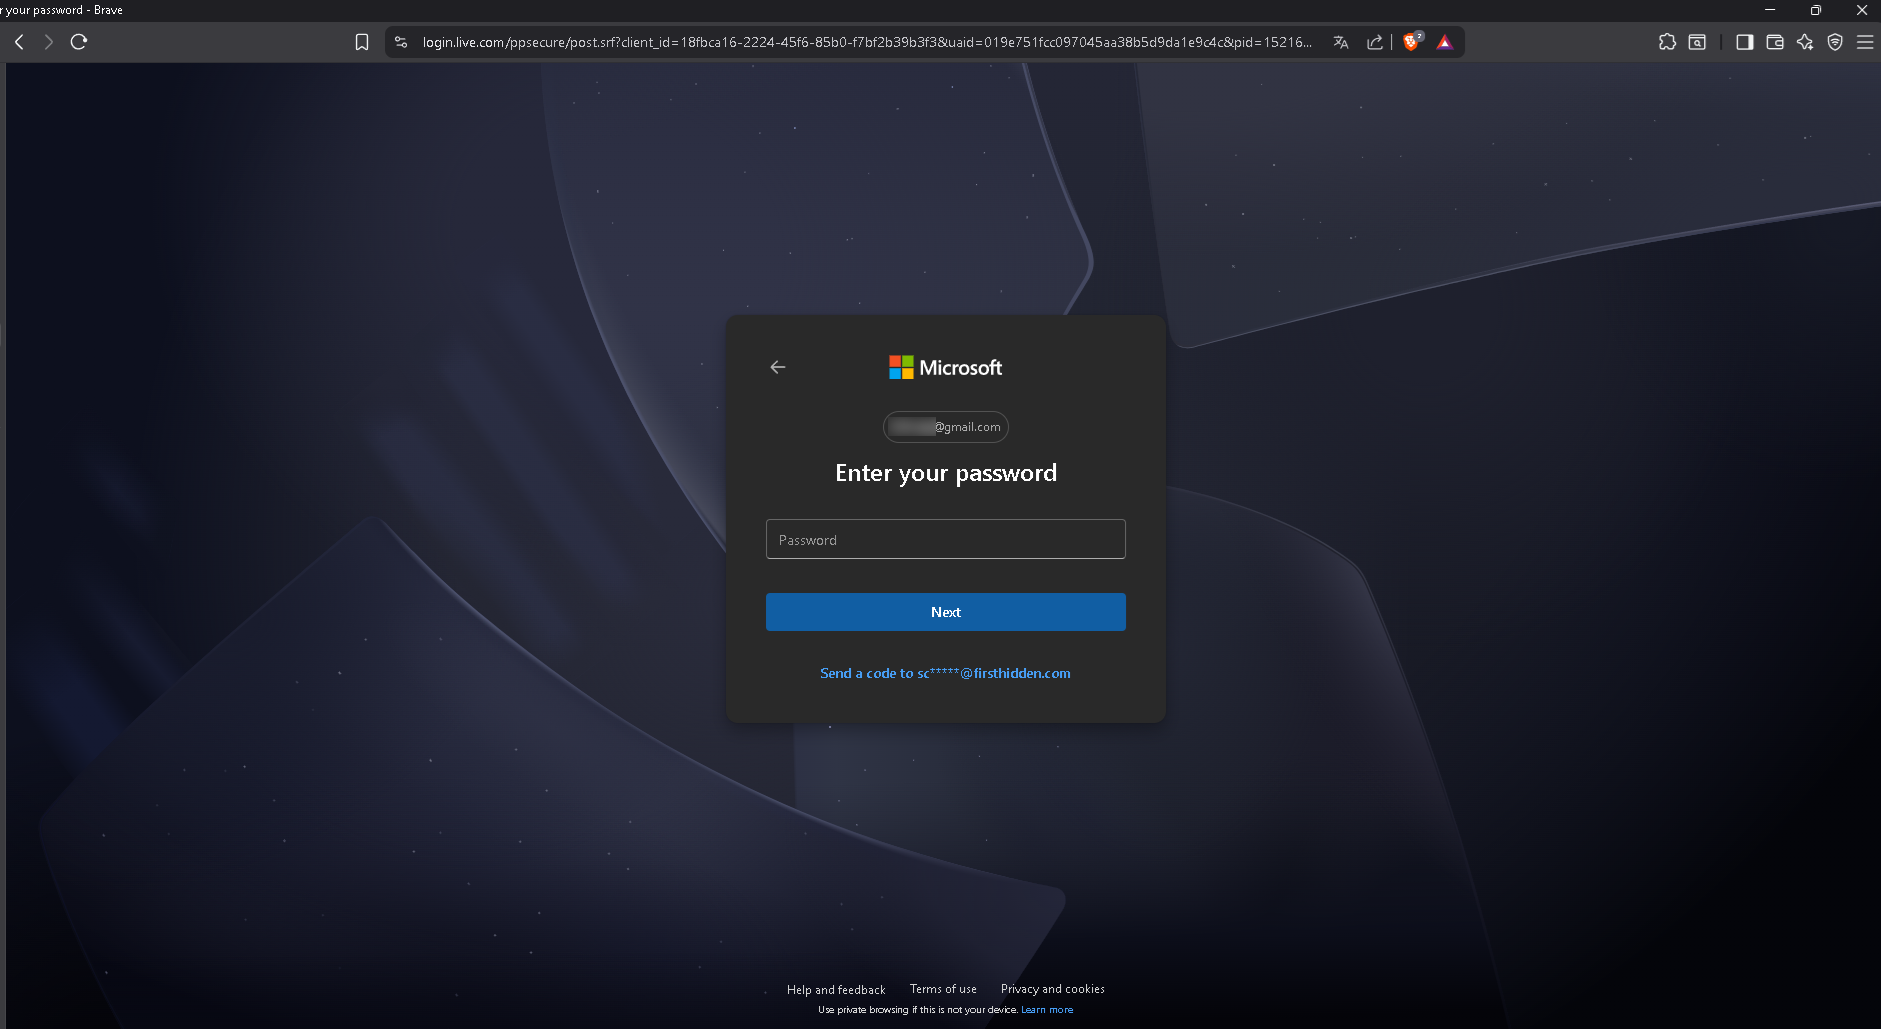Reload the current page
Screen dimensions: 1881x1029
coord(79,42)
